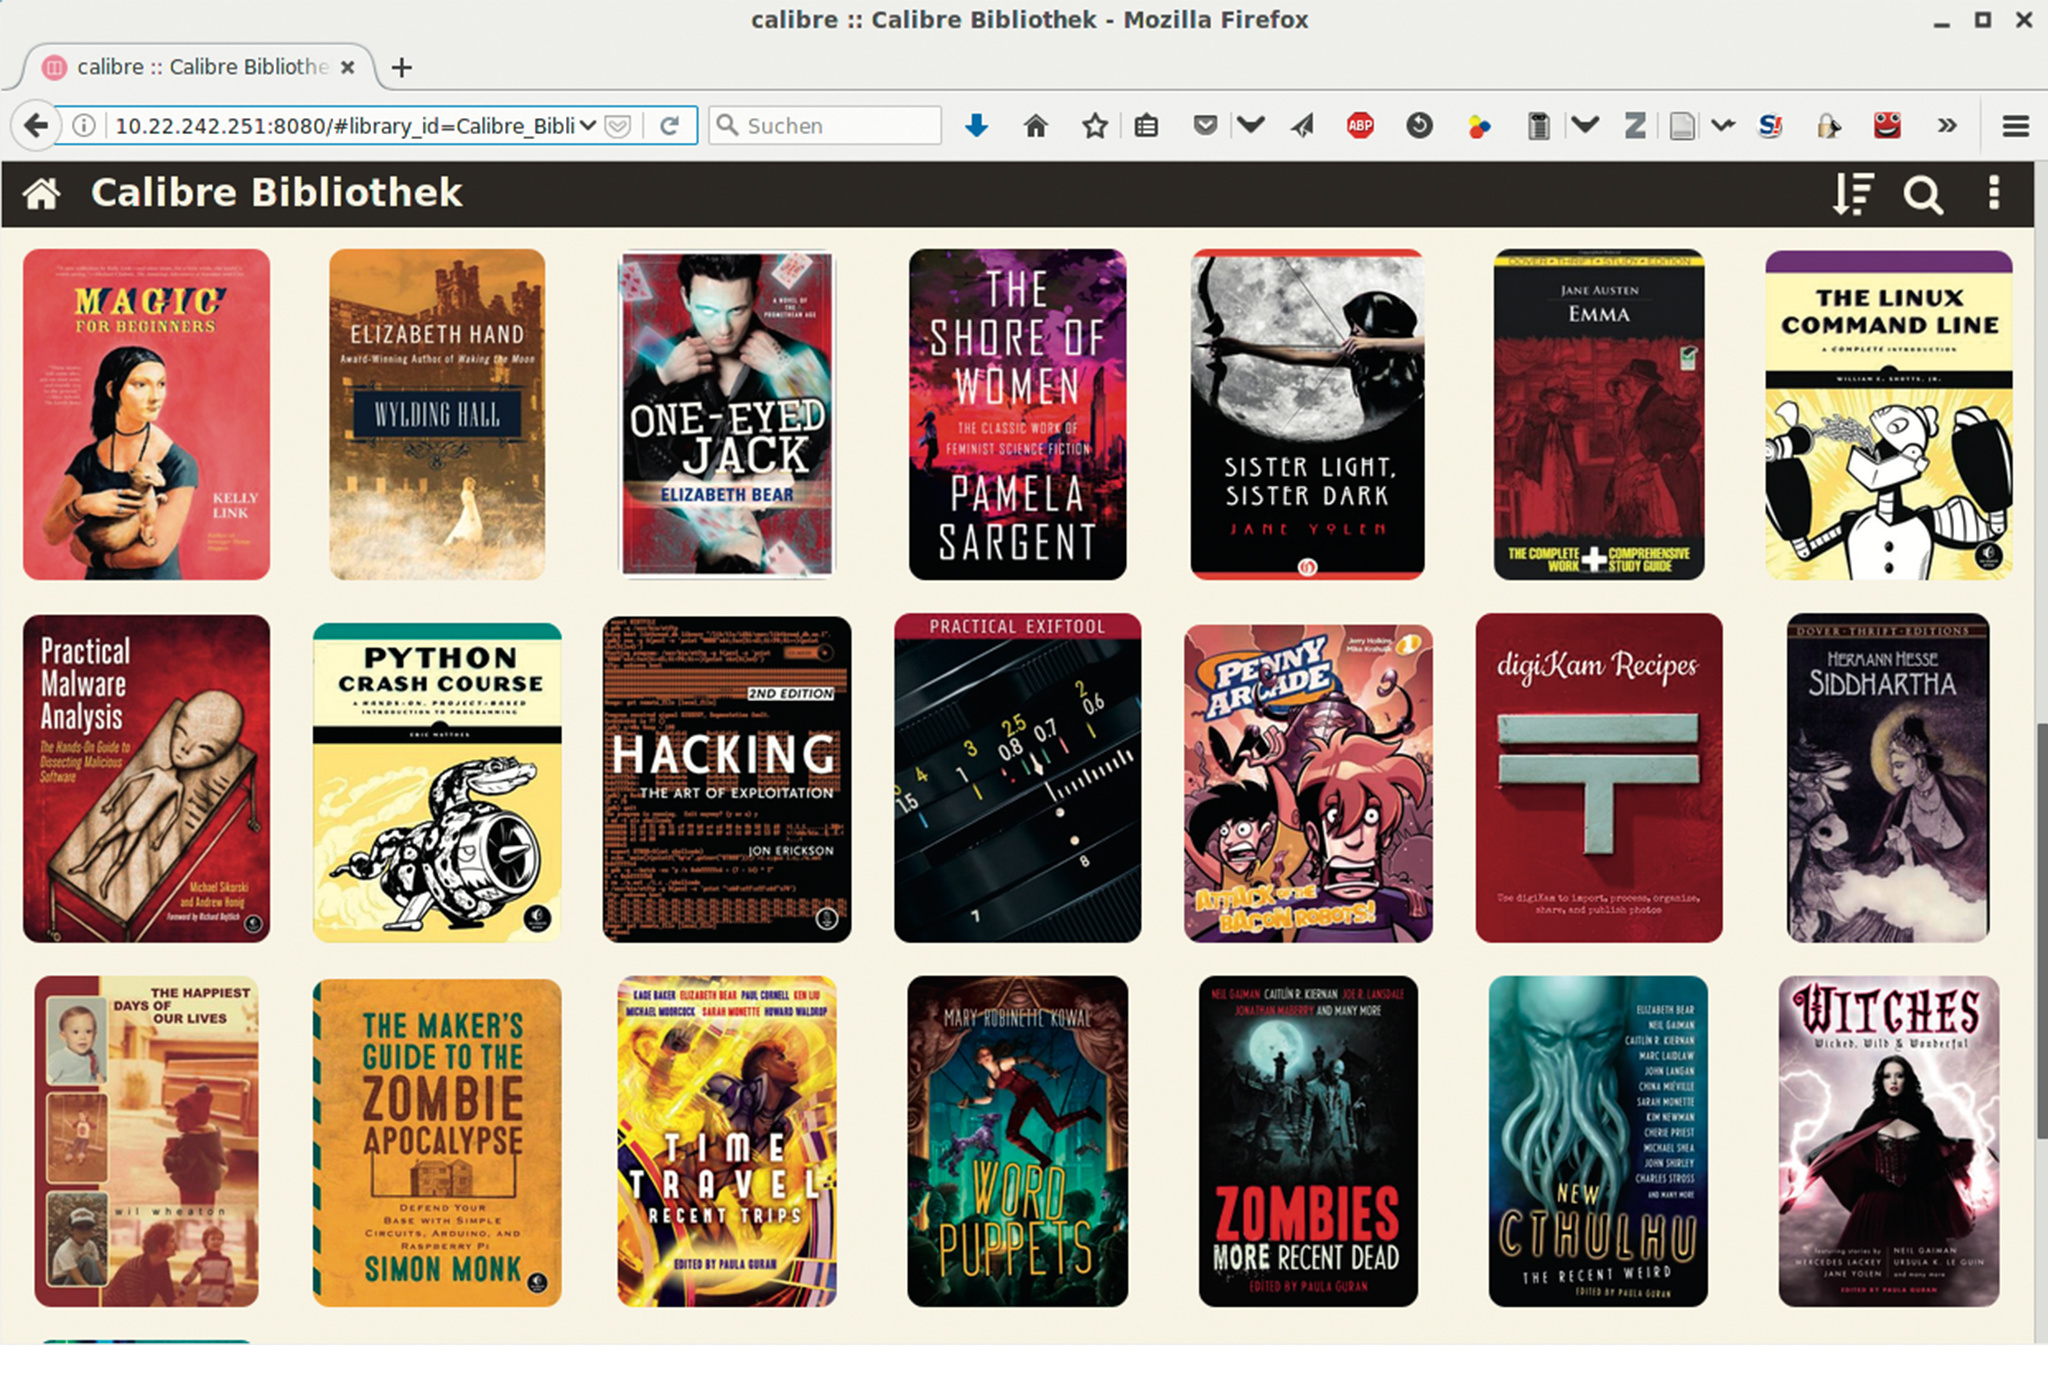The image size is (2048, 1374).
Task: Open the sort books icon
Action: [x=1852, y=193]
